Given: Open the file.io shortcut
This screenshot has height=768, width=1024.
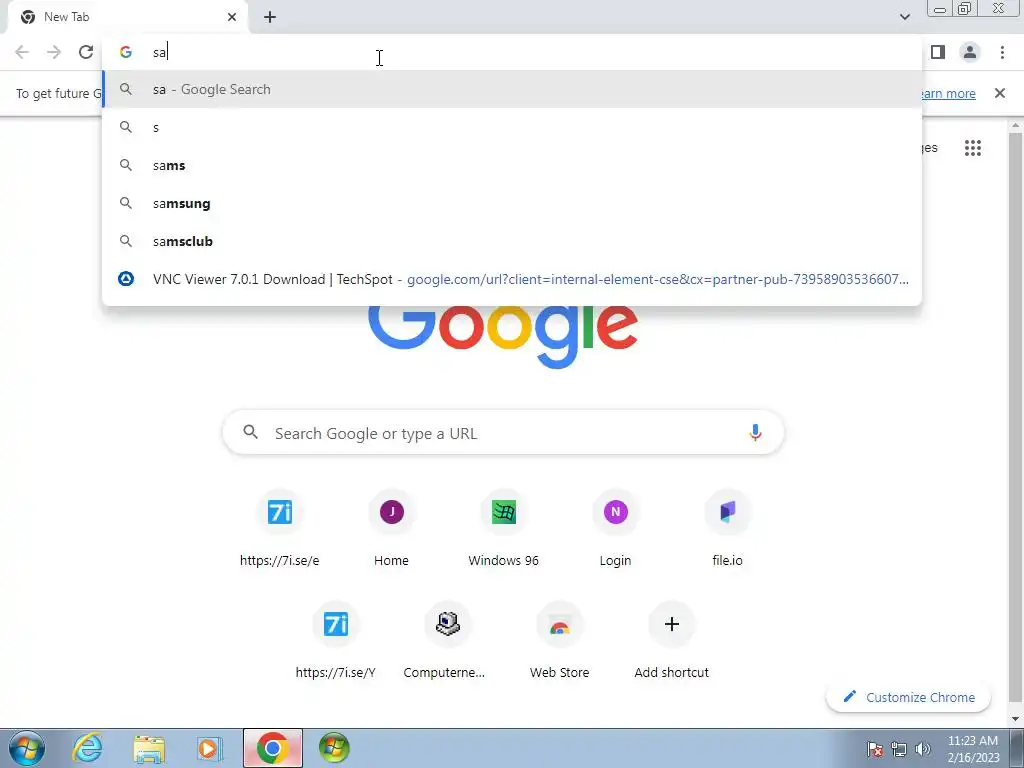Looking at the screenshot, I should tap(728, 530).
